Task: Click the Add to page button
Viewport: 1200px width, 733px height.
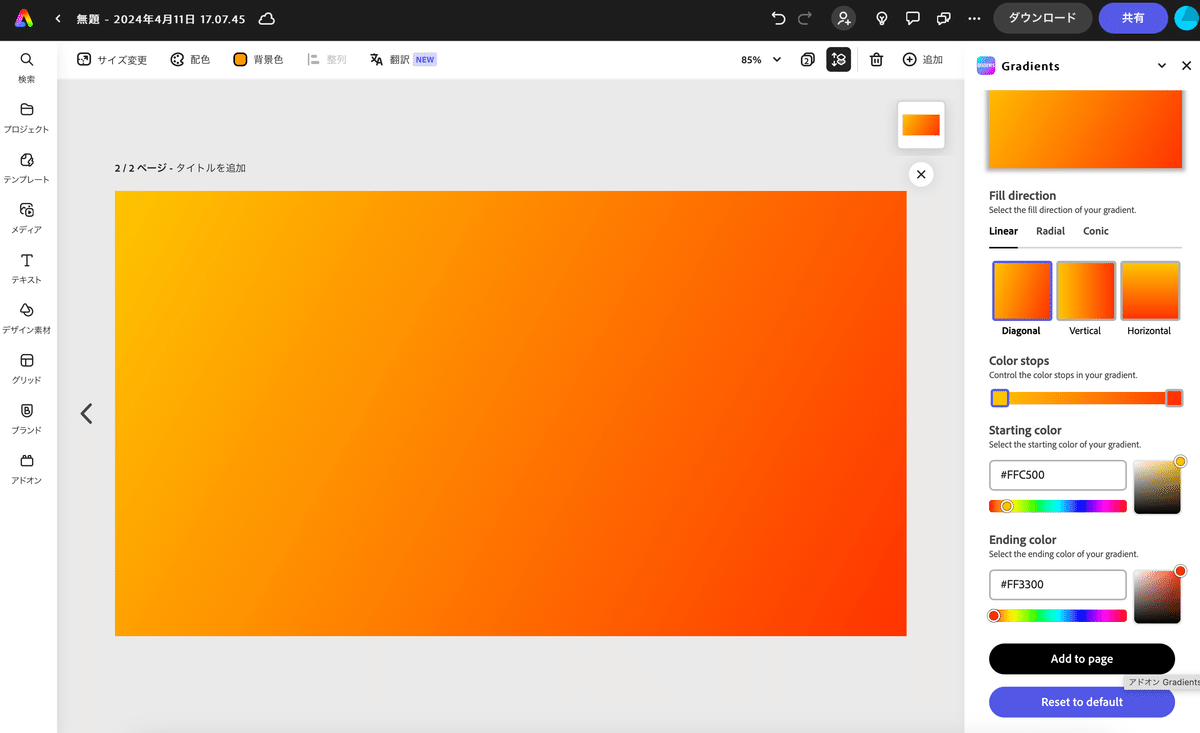Action: coord(1081,659)
